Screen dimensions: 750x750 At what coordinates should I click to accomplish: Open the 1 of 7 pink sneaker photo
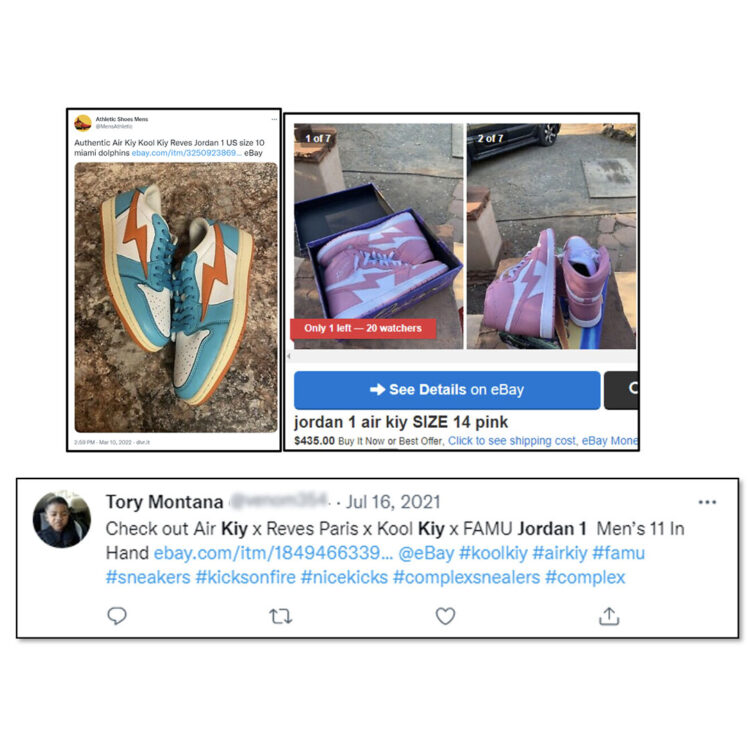[378, 236]
